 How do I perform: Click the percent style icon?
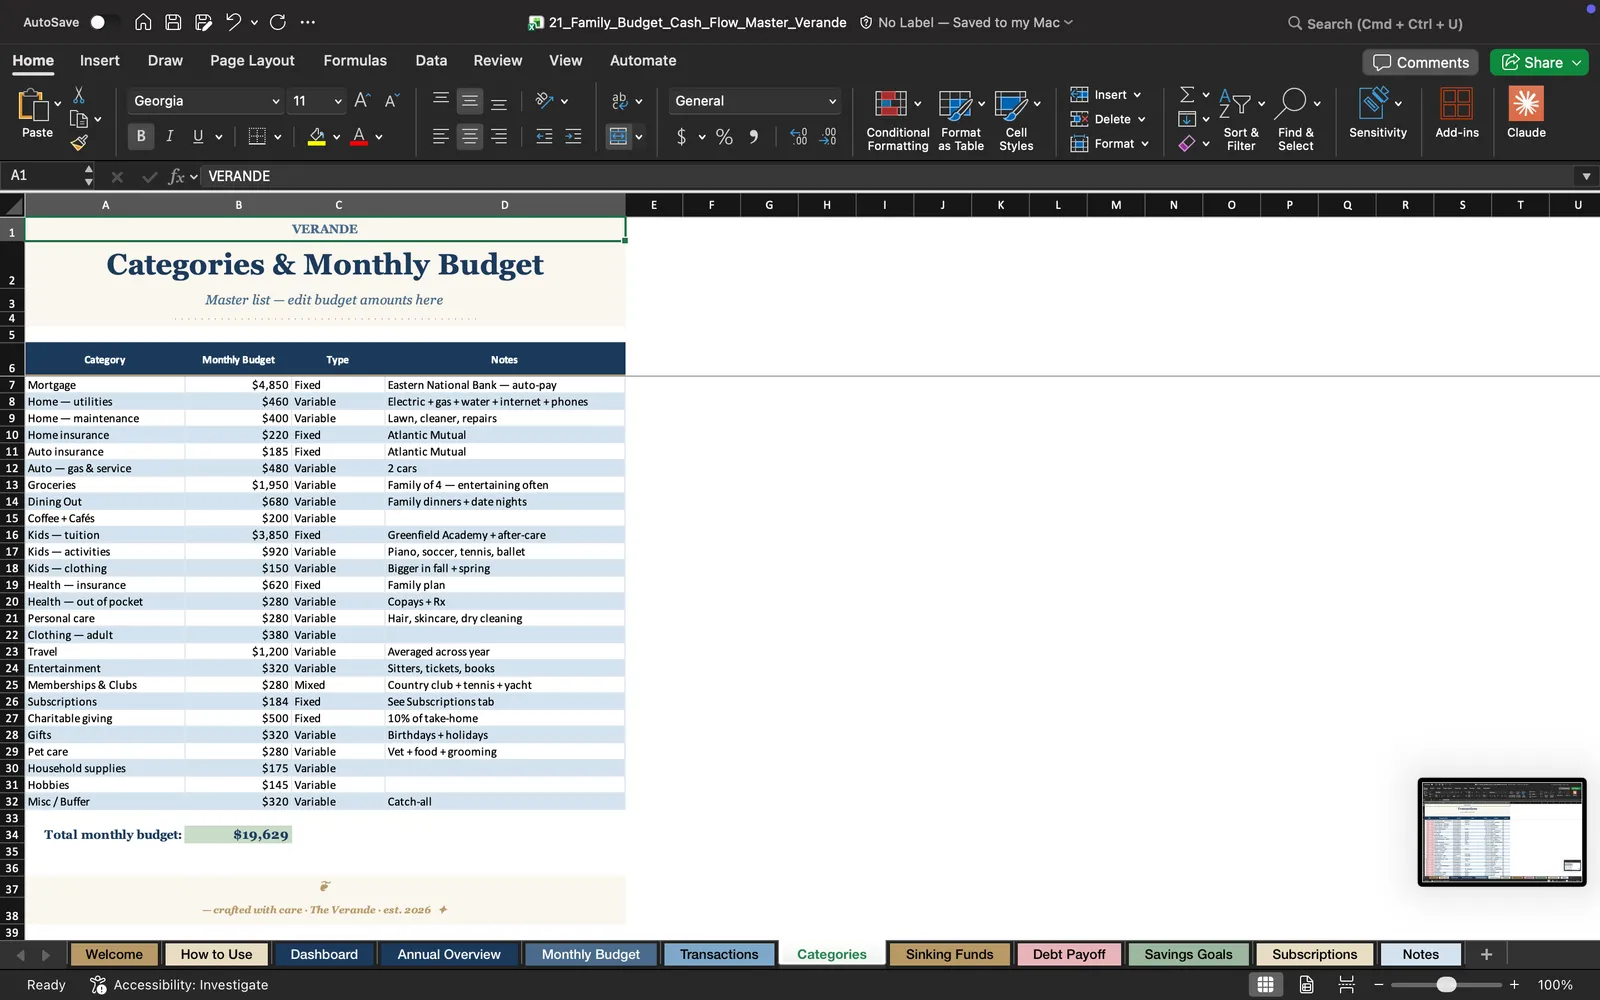(724, 137)
